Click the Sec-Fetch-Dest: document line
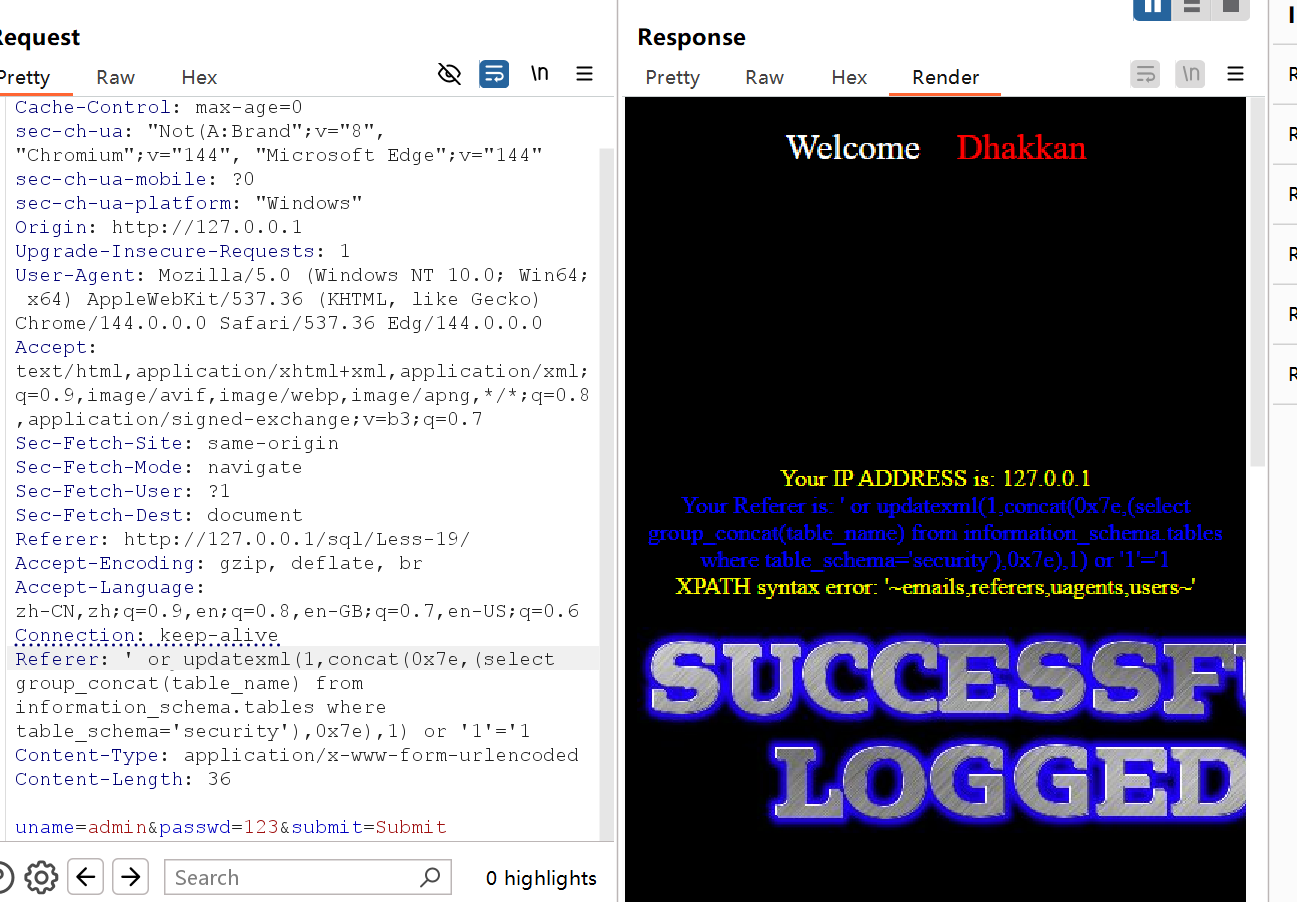 [x=158, y=515]
